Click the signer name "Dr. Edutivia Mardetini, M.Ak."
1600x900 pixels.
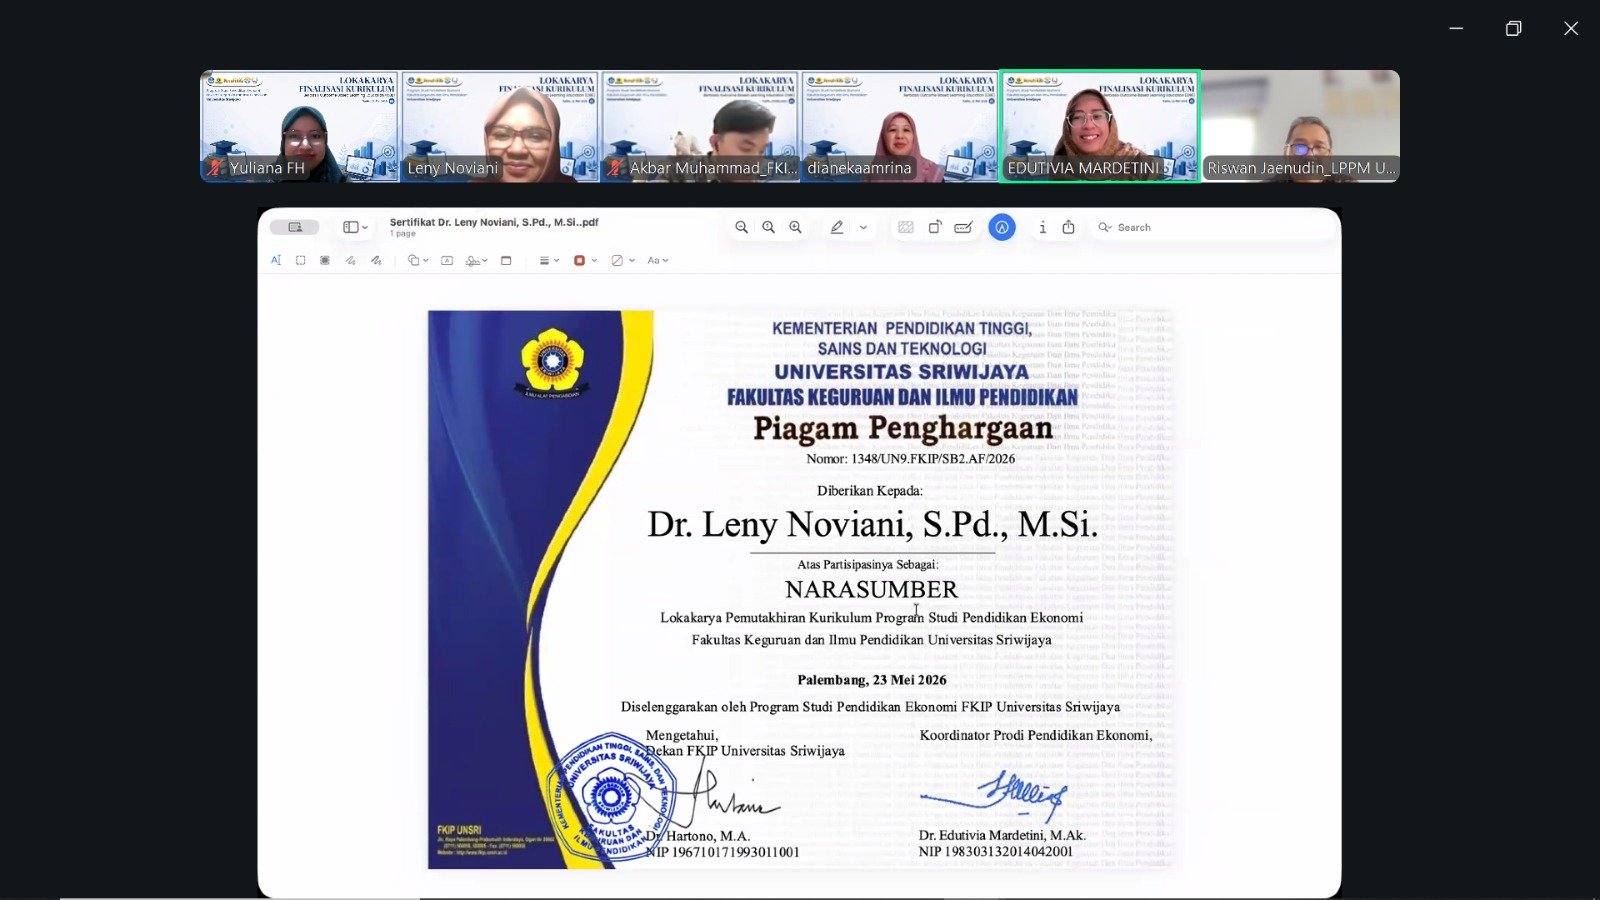pos(1002,835)
